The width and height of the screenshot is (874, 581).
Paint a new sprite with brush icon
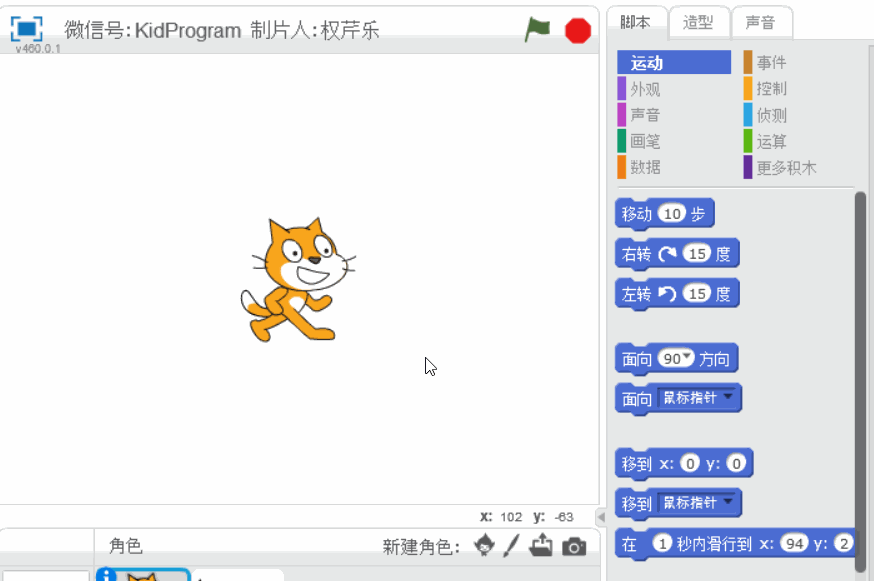point(511,545)
